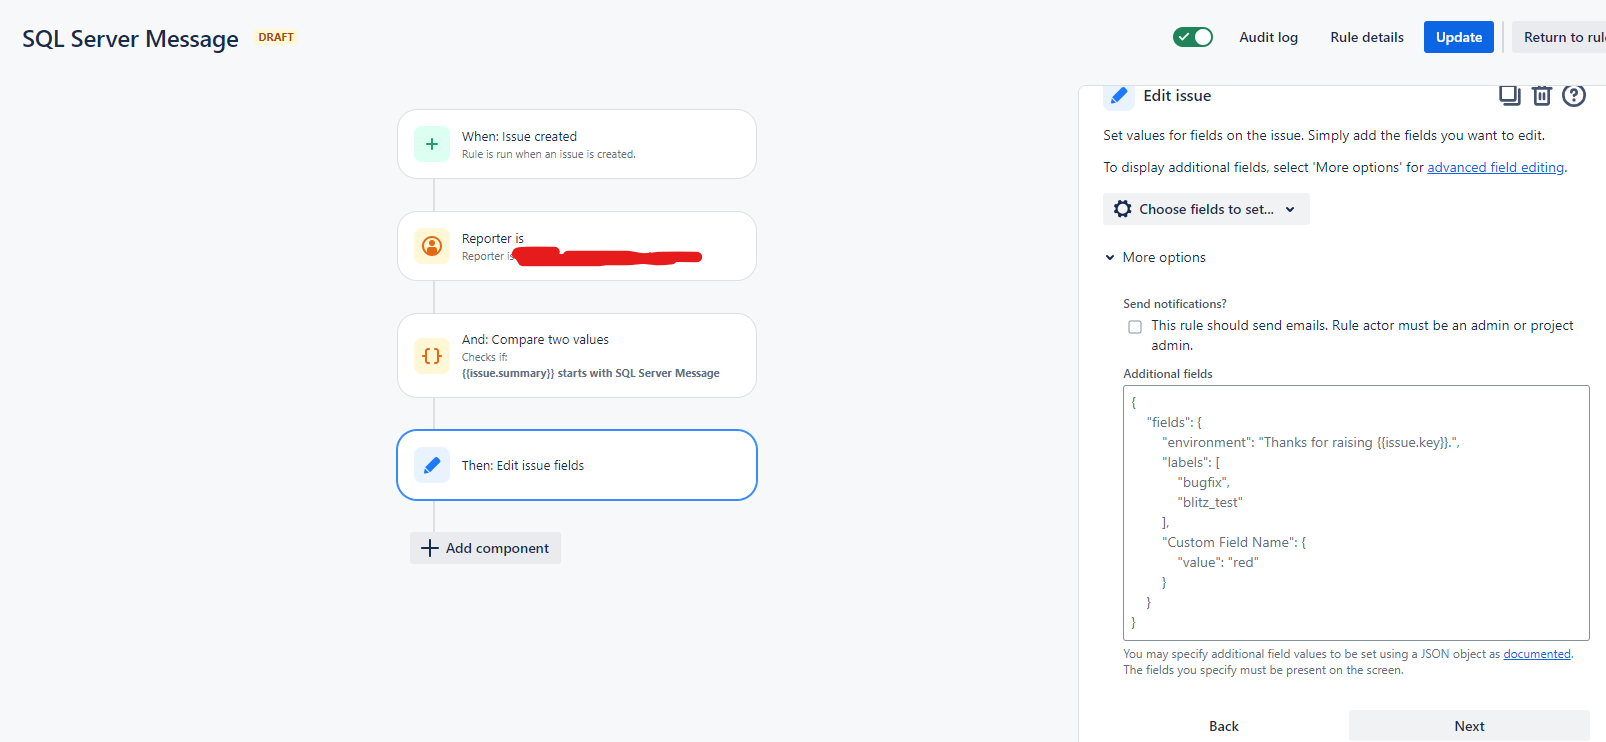
Task: Click the trash delete component icon
Action: click(1541, 95)
